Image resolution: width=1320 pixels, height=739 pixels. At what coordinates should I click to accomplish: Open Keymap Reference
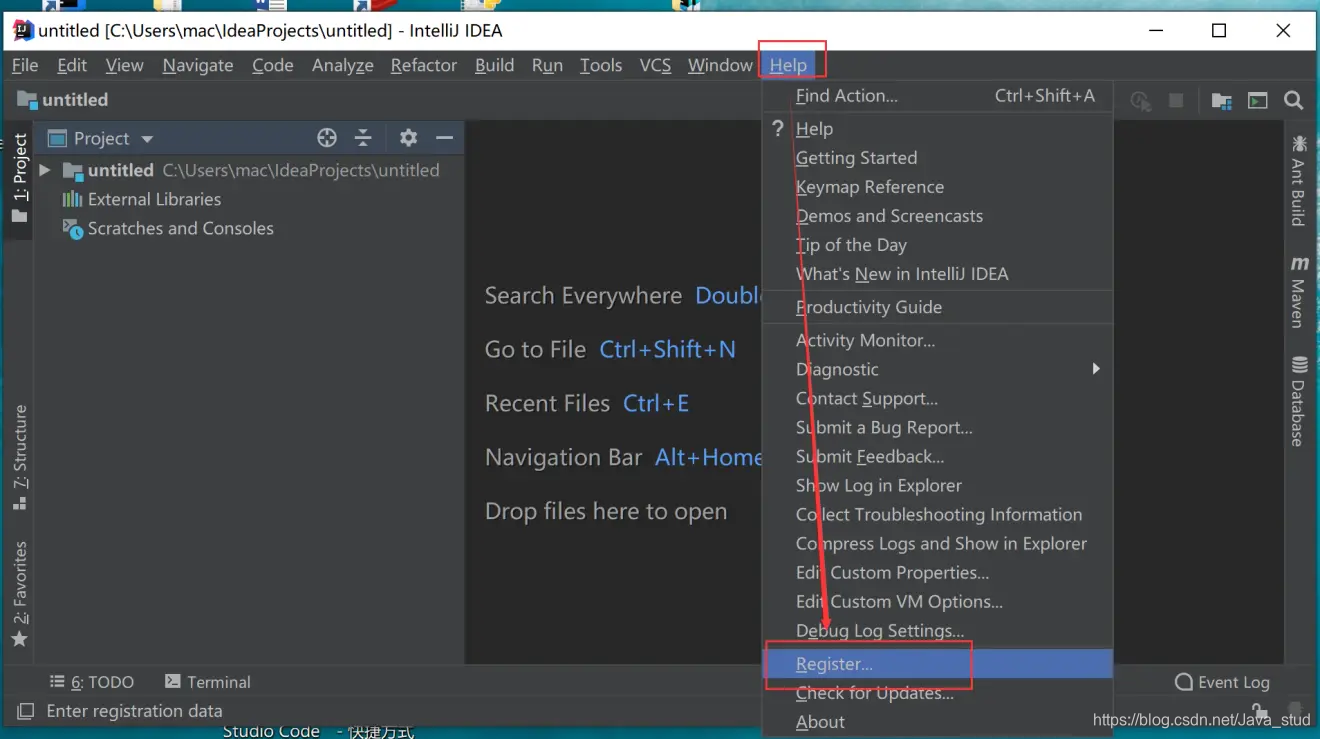(x=938, y=187)
